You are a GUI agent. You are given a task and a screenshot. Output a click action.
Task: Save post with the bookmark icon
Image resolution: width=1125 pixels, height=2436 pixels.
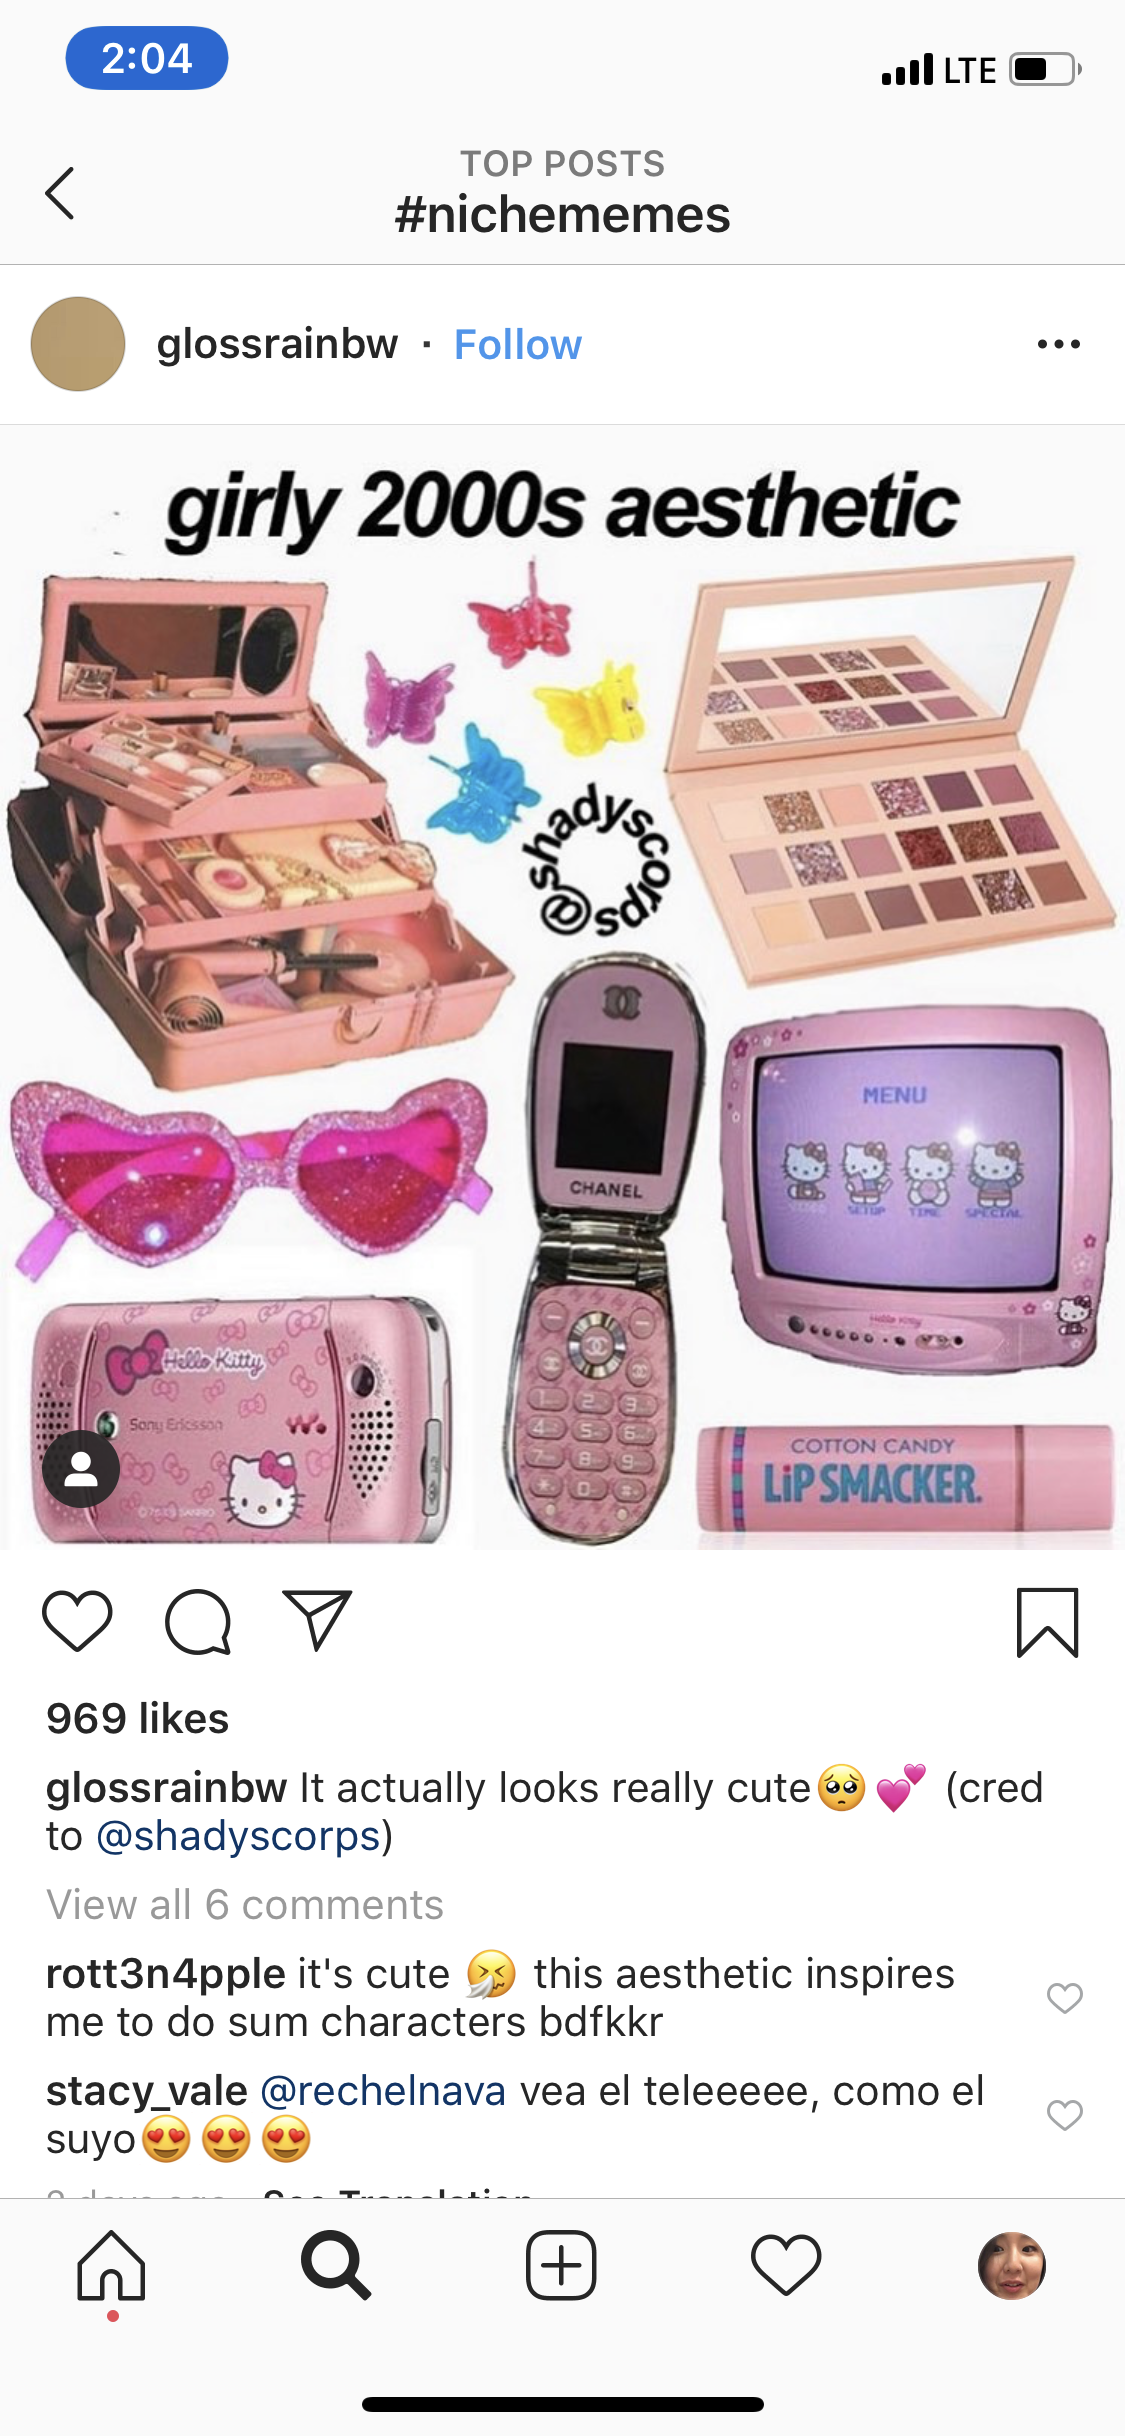tap(1047, 1622)
